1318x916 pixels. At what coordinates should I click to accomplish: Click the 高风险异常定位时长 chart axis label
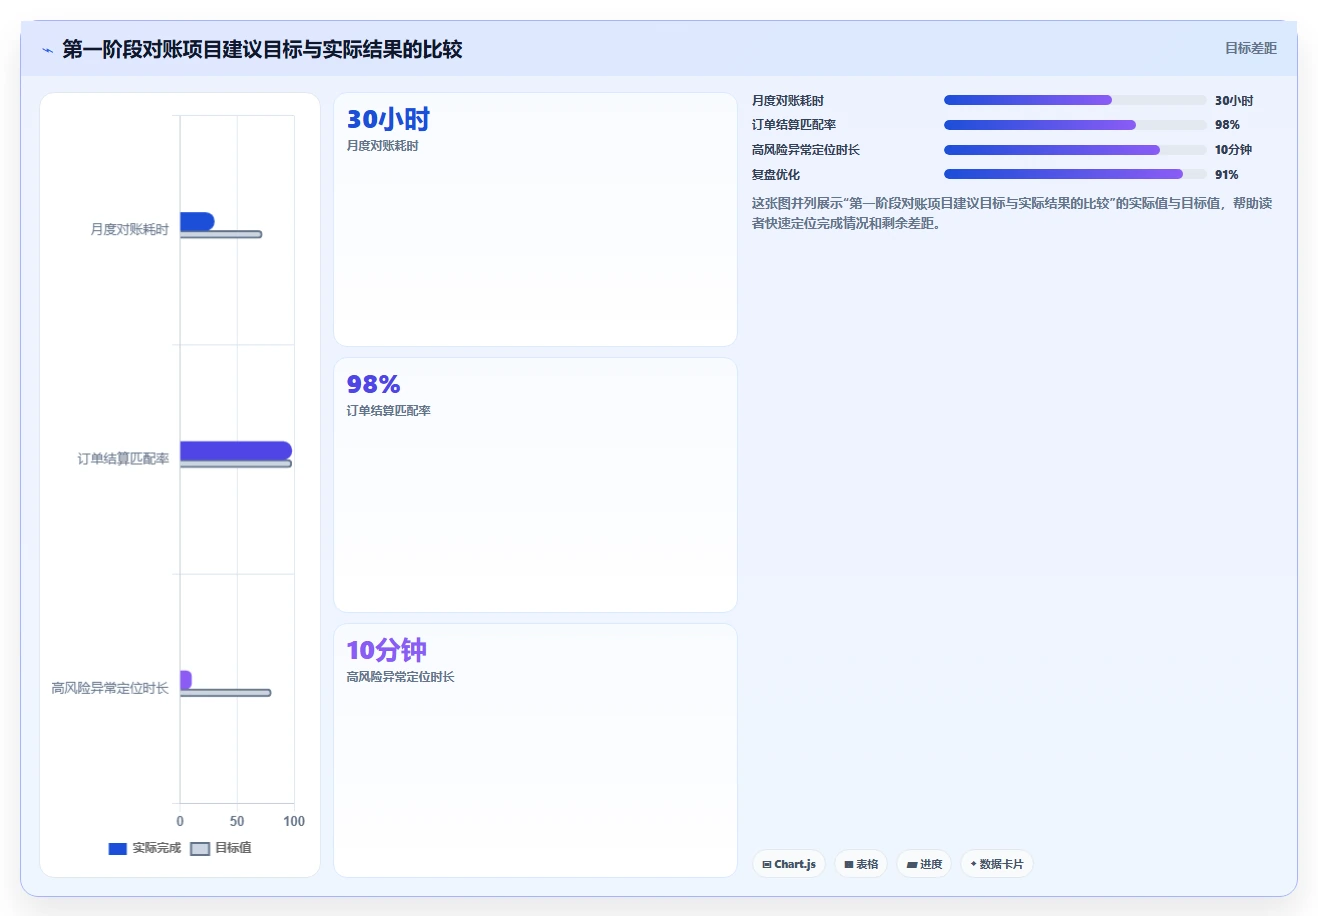tap(110, 688)
